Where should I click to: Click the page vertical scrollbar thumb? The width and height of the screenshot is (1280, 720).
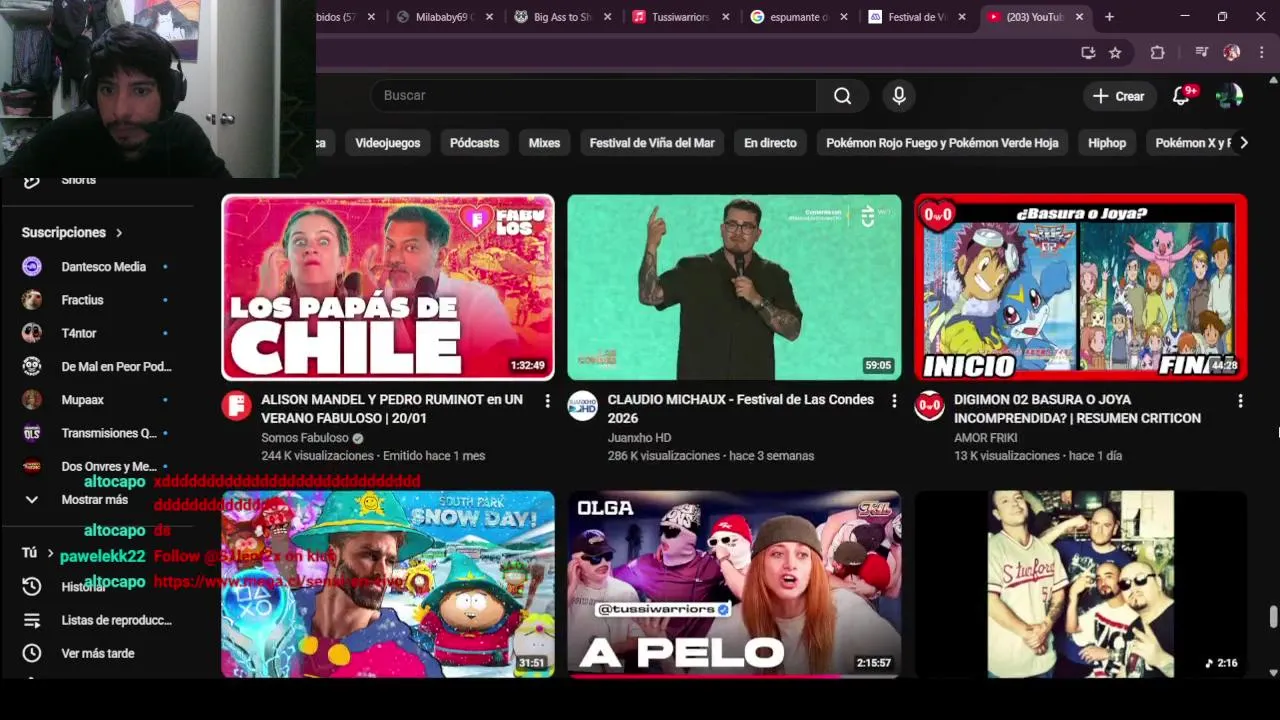click(x=1273, y=617)
